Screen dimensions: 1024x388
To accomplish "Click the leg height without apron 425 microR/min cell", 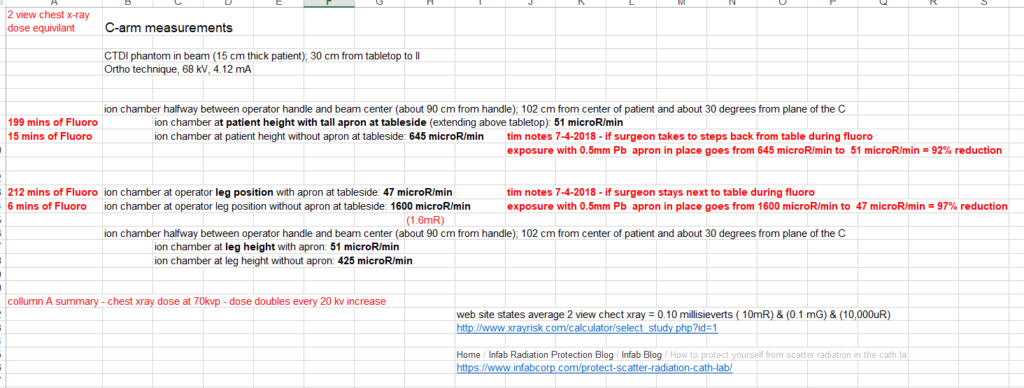I will point(283,261).
